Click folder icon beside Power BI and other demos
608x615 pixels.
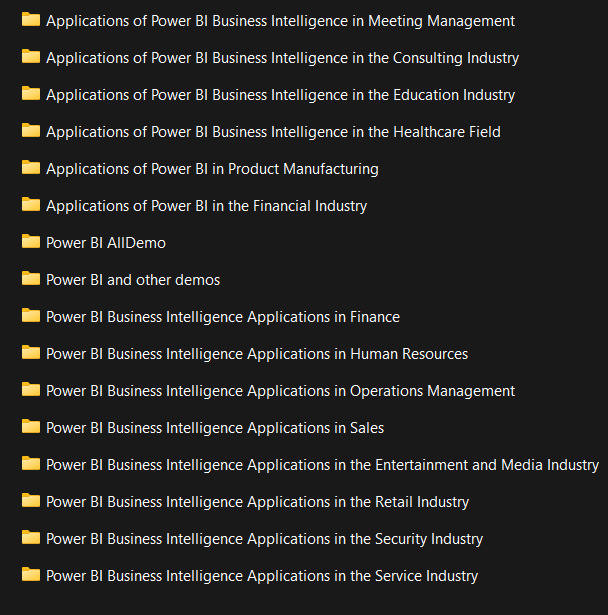click(x=31, y=278)
